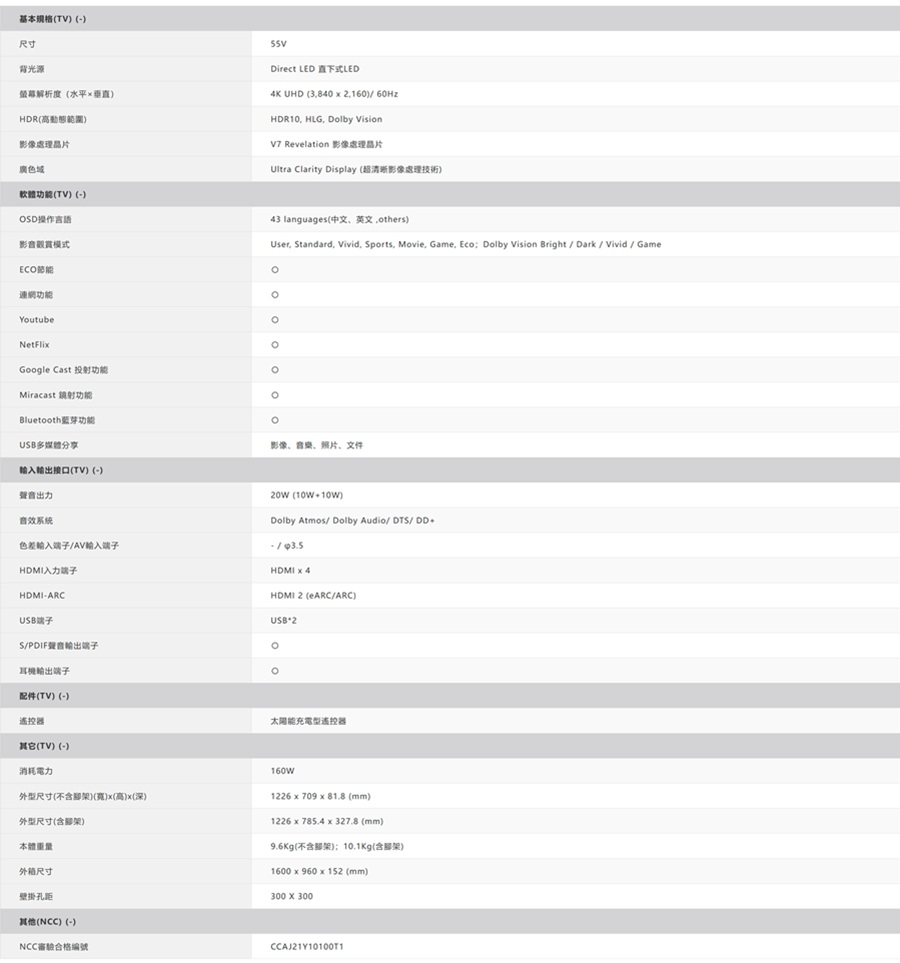Click the circle mark in S/PDIF row
Viewport: 900px width, 963px height.
coord(275,645)
